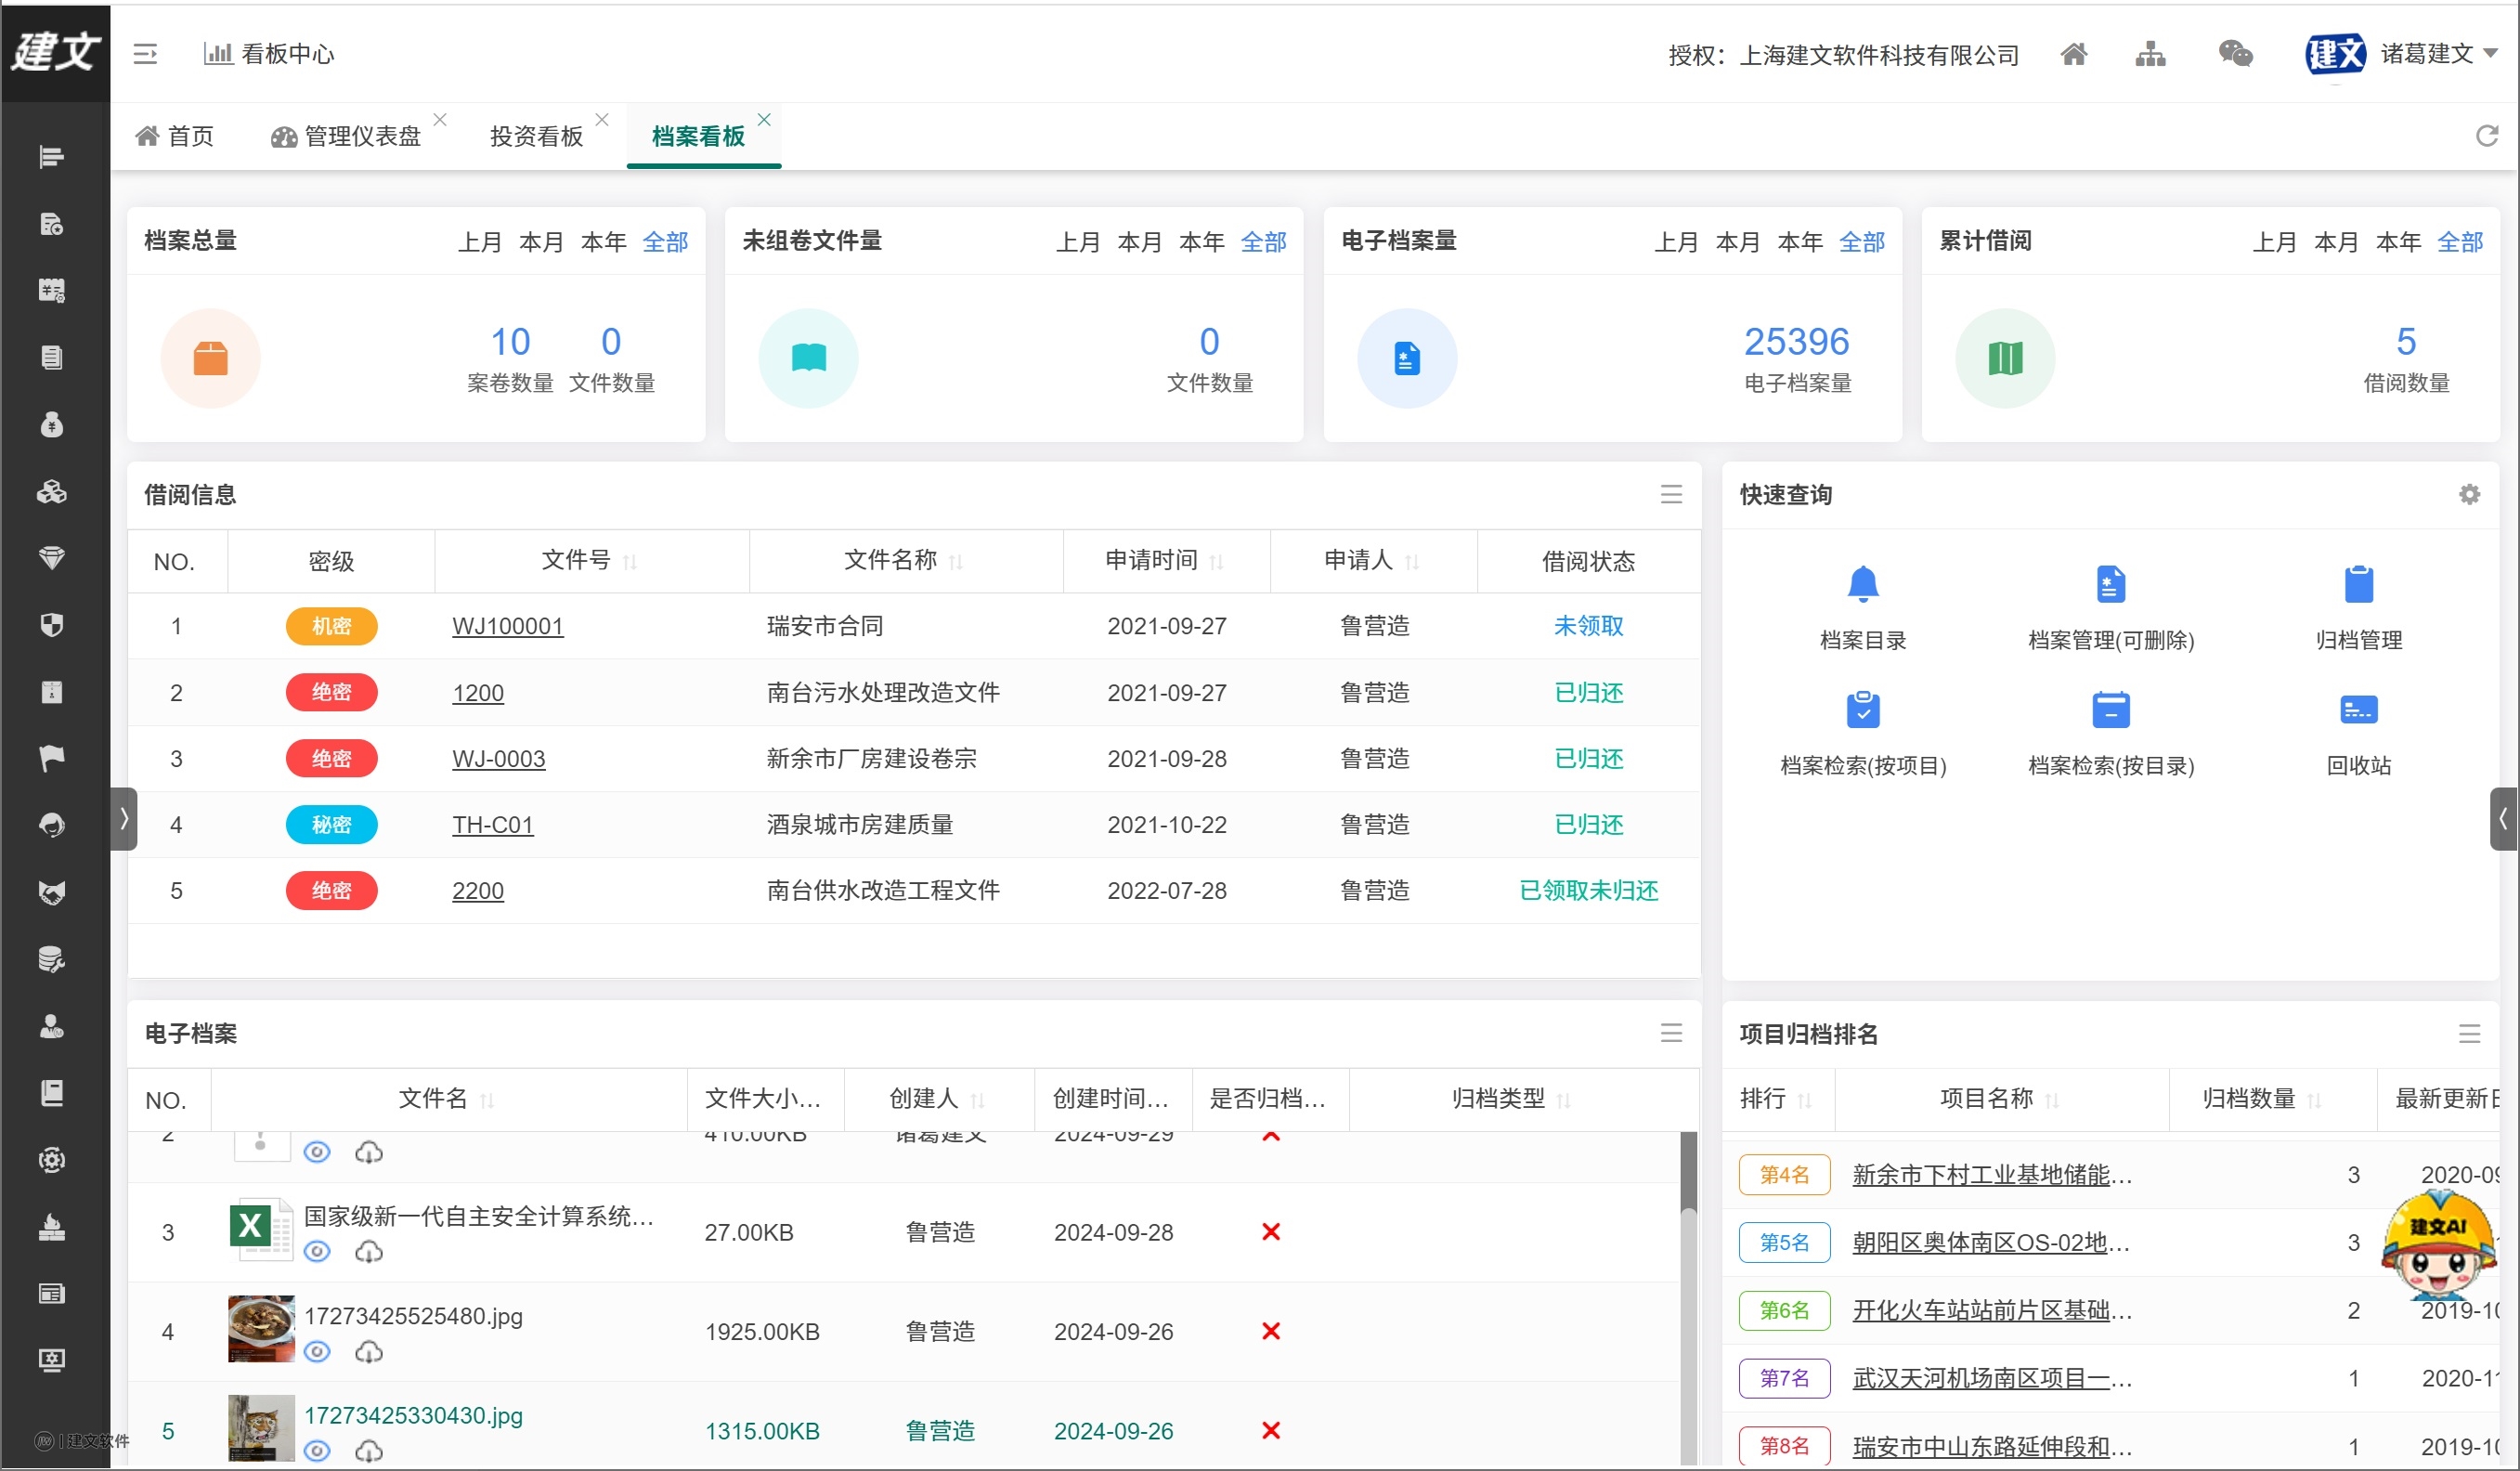This screenshot has height=1471, width=2520.
Task: Open 档案检索(按项目) in quick query panel
Action: coord(1862,710)
